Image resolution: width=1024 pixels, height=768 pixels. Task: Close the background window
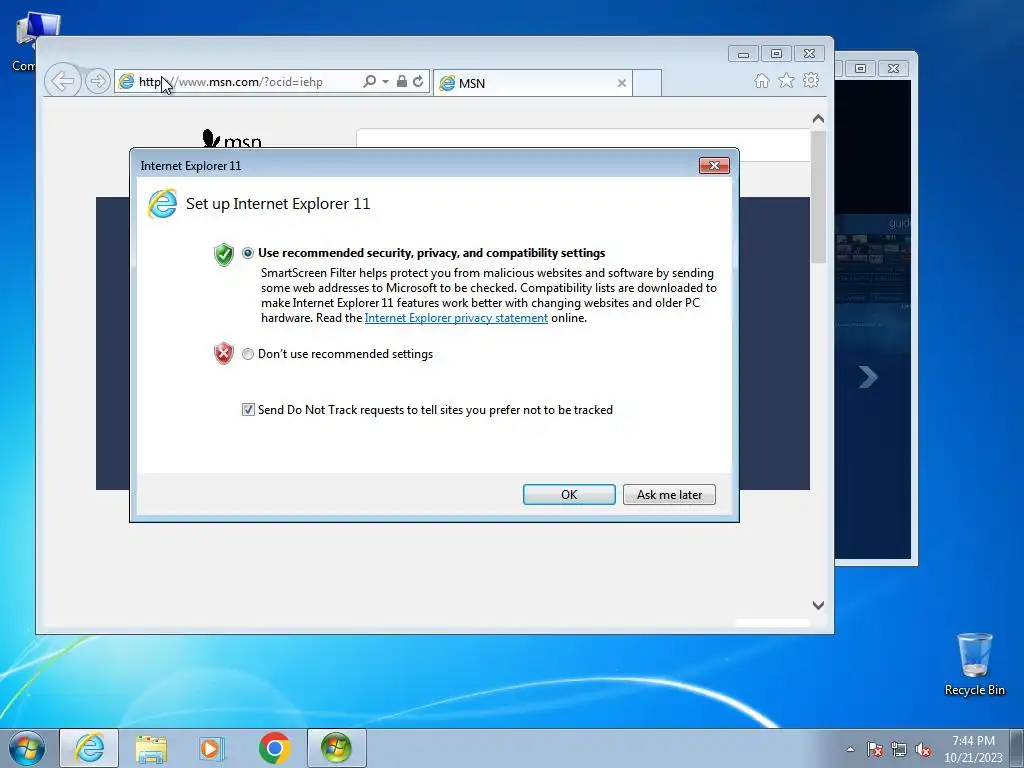893,68
